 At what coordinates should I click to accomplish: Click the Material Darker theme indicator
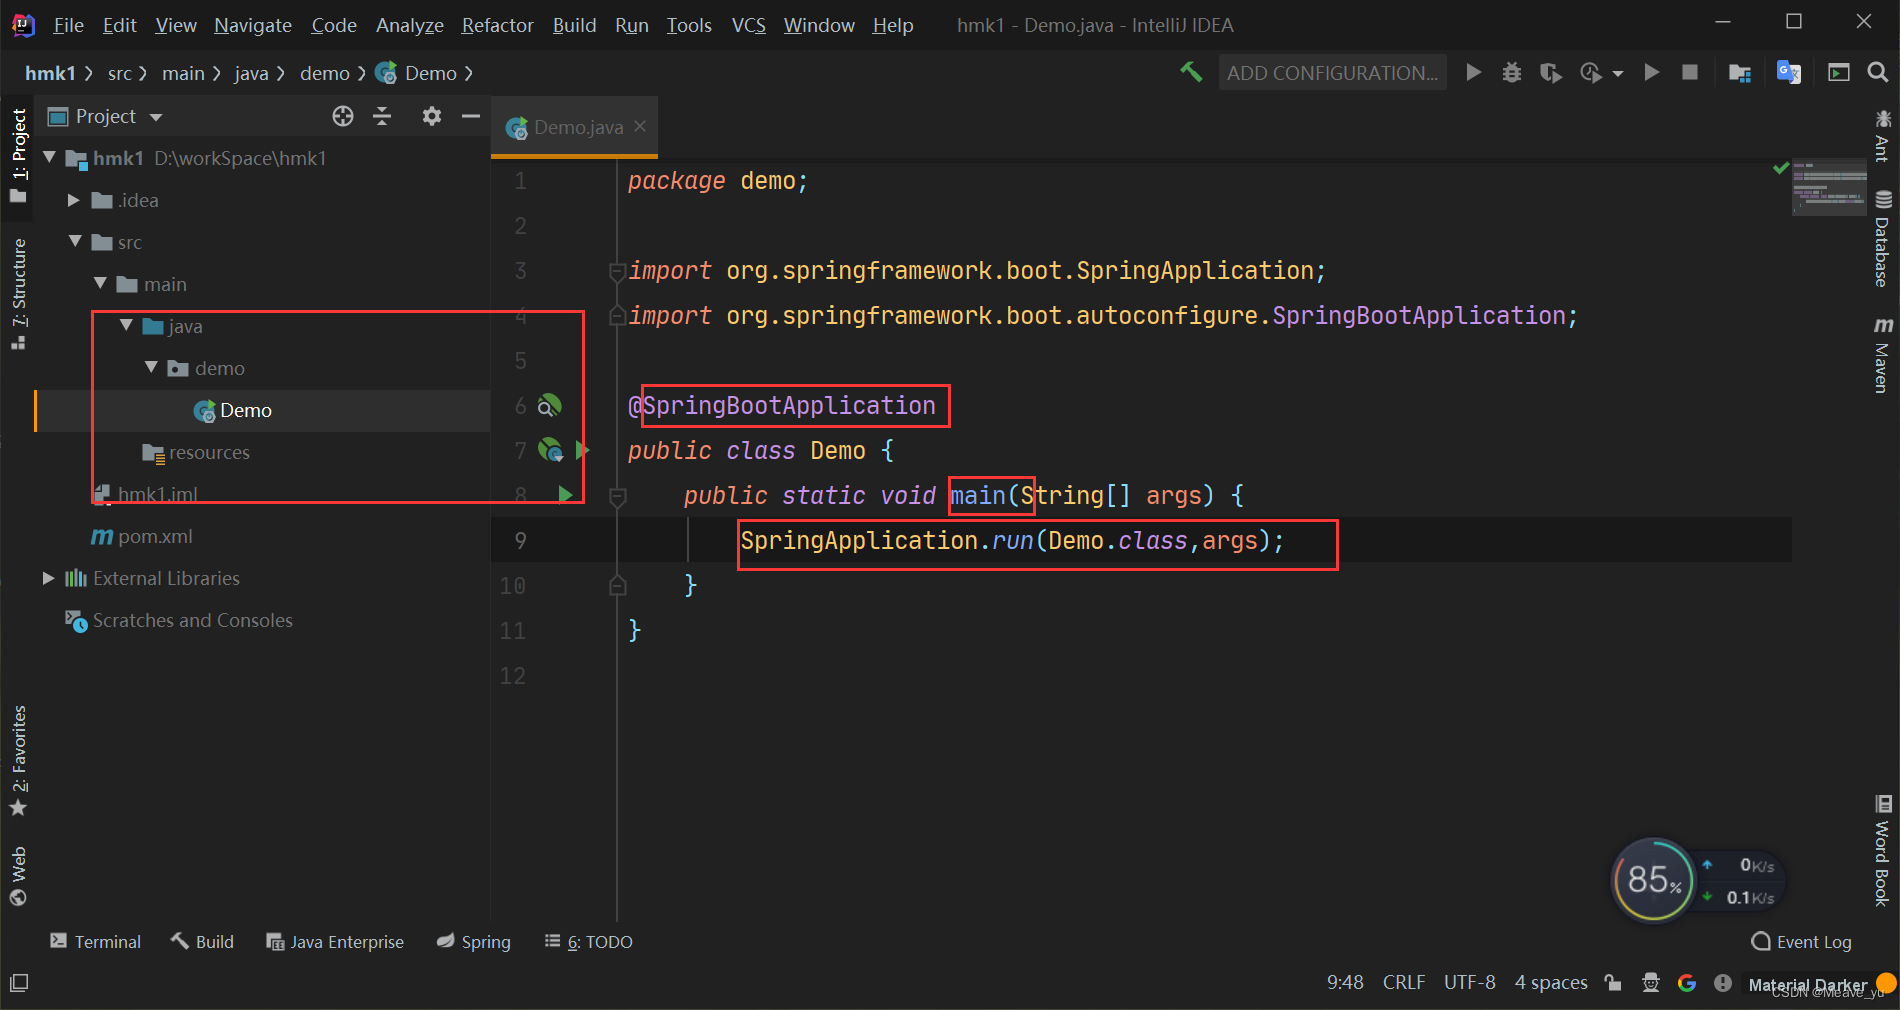point(1807,984)
